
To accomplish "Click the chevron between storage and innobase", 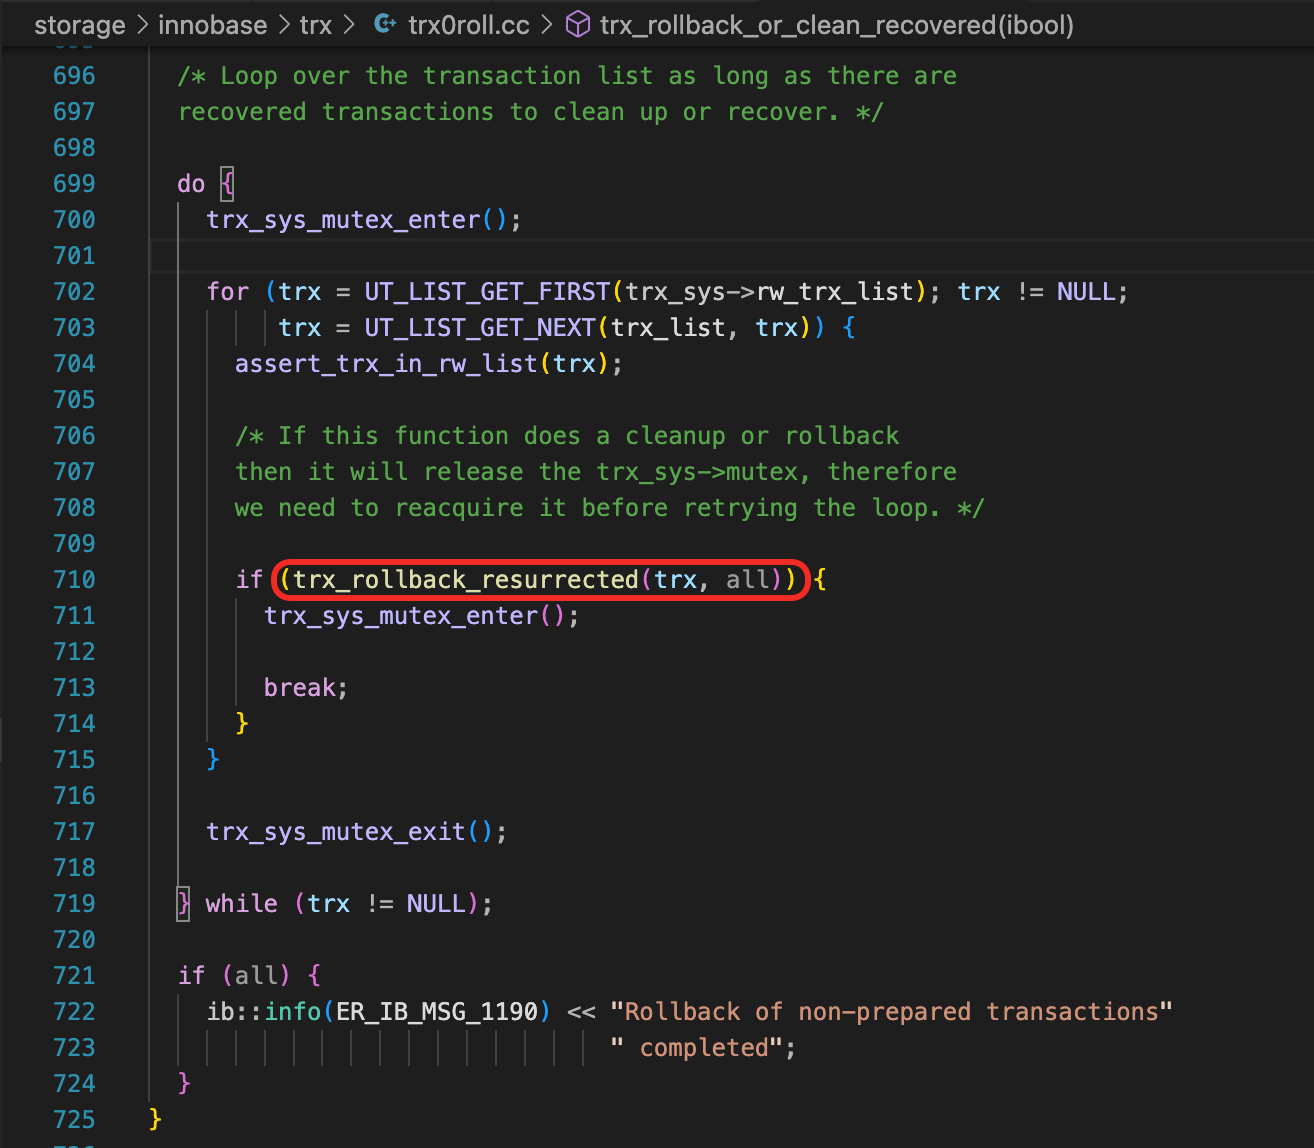I will pos(142,25).
